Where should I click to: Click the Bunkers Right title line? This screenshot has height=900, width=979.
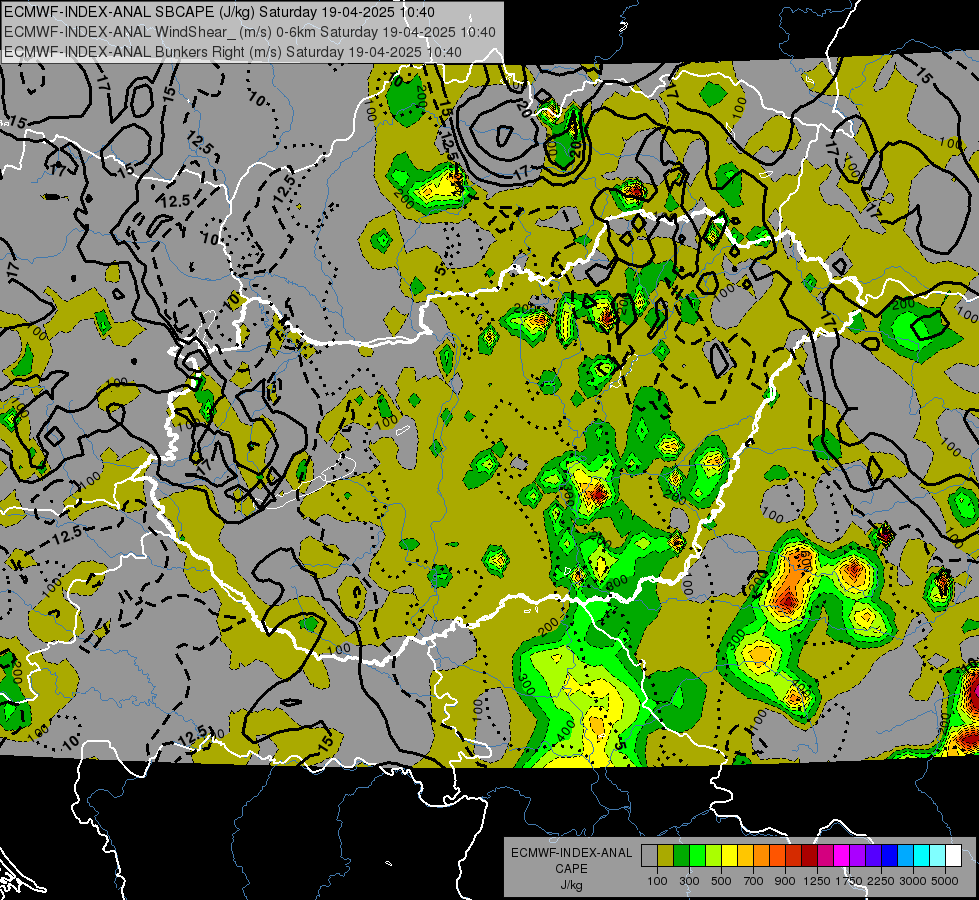tap(233, 52)
